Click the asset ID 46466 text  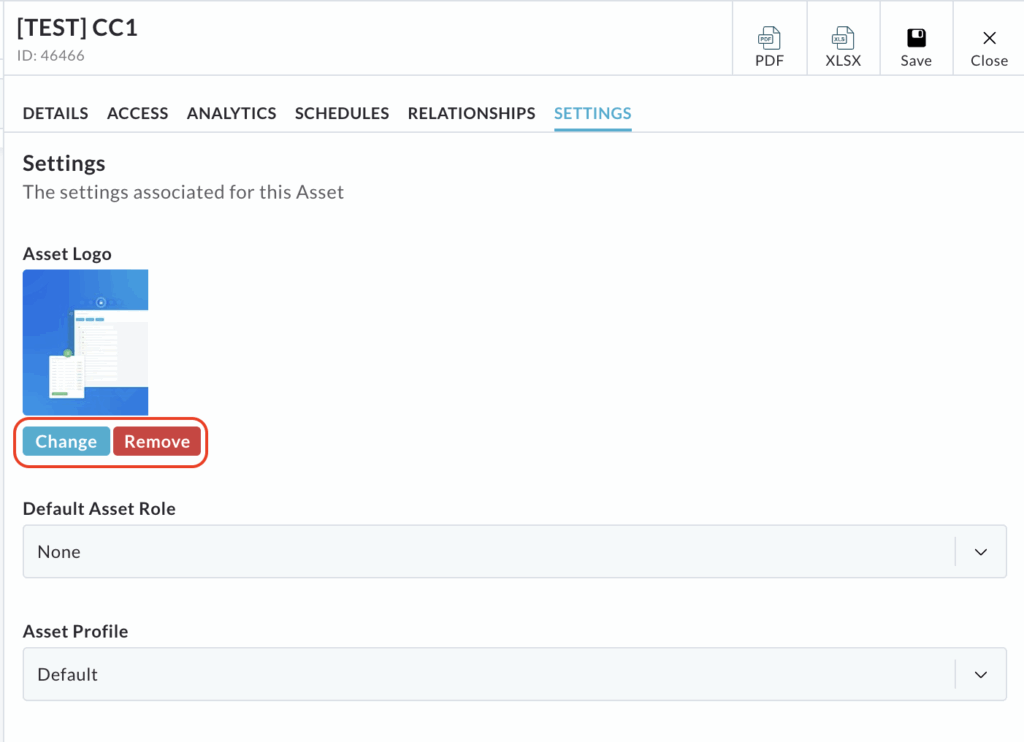point(51,56)
